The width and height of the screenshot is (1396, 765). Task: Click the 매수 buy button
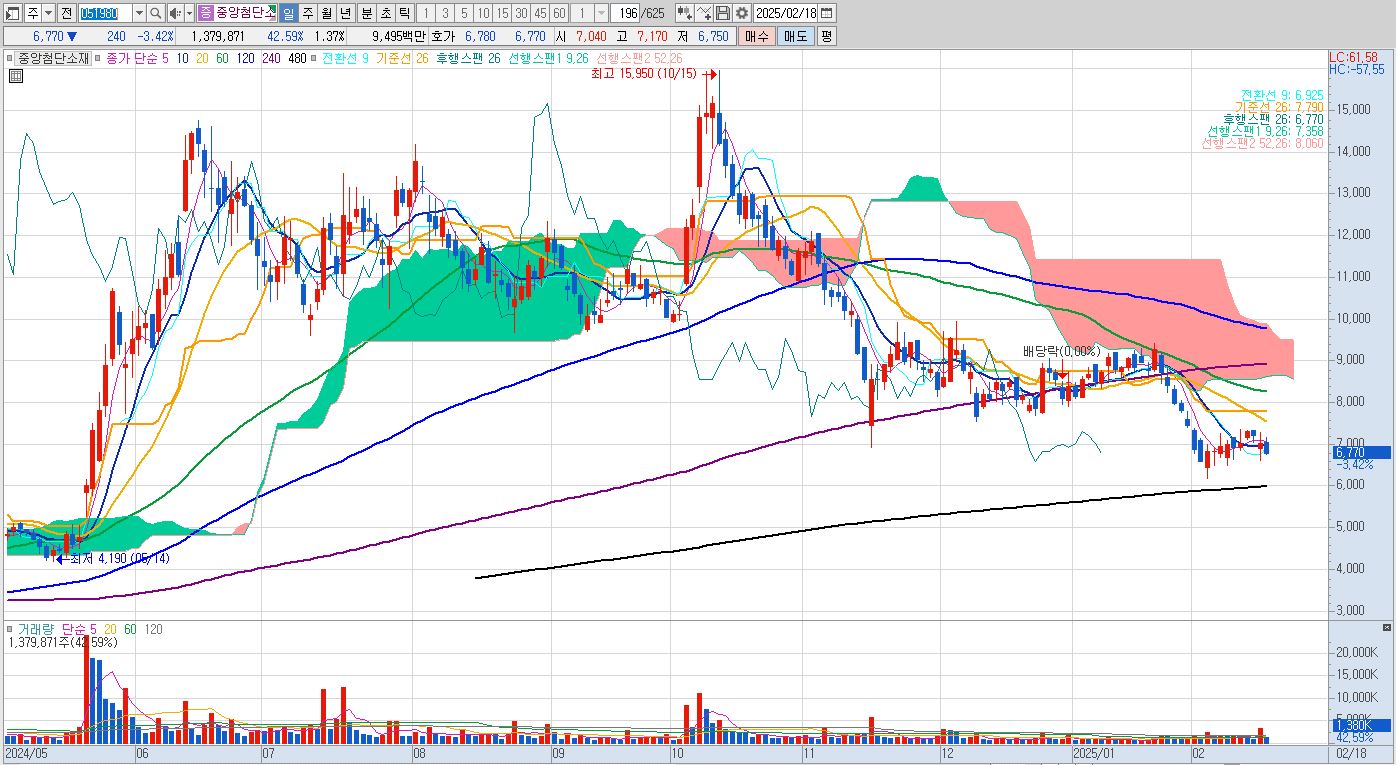point(756,36)
